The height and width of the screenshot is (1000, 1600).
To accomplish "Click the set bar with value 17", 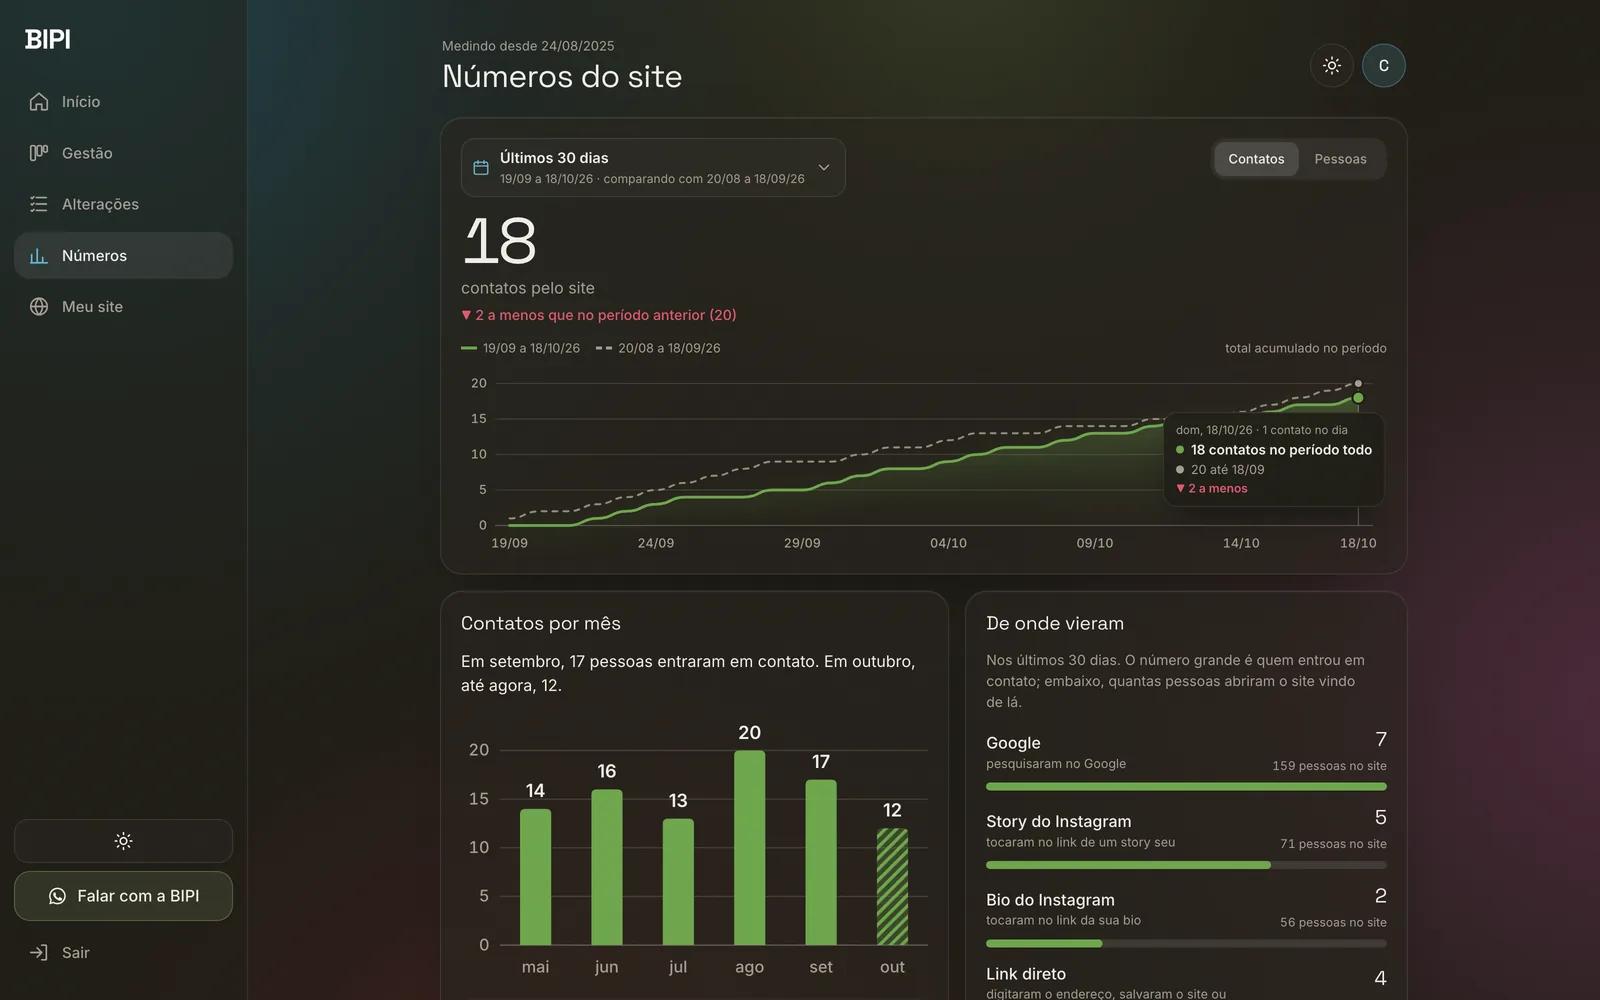I will pyautogui.click(x=821, y=862).
